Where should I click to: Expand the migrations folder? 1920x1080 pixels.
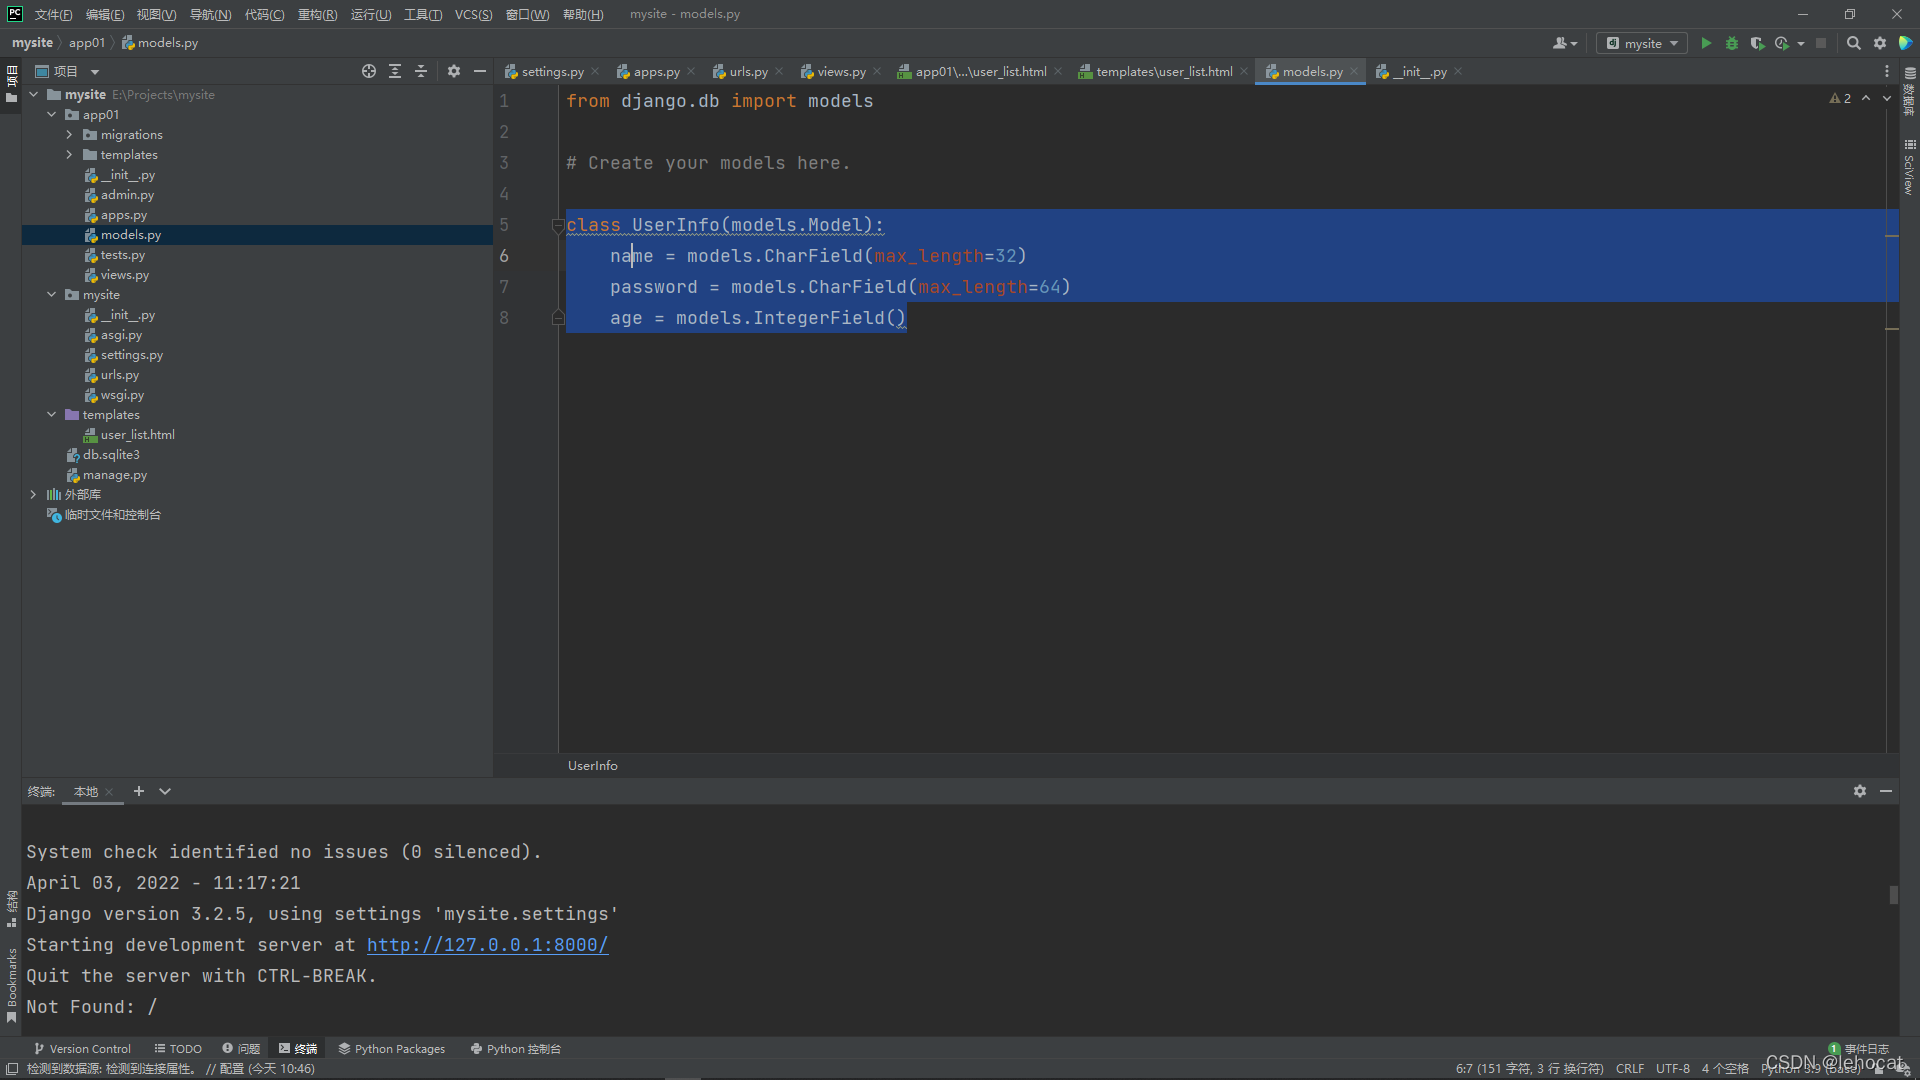(x=69, y=135)
